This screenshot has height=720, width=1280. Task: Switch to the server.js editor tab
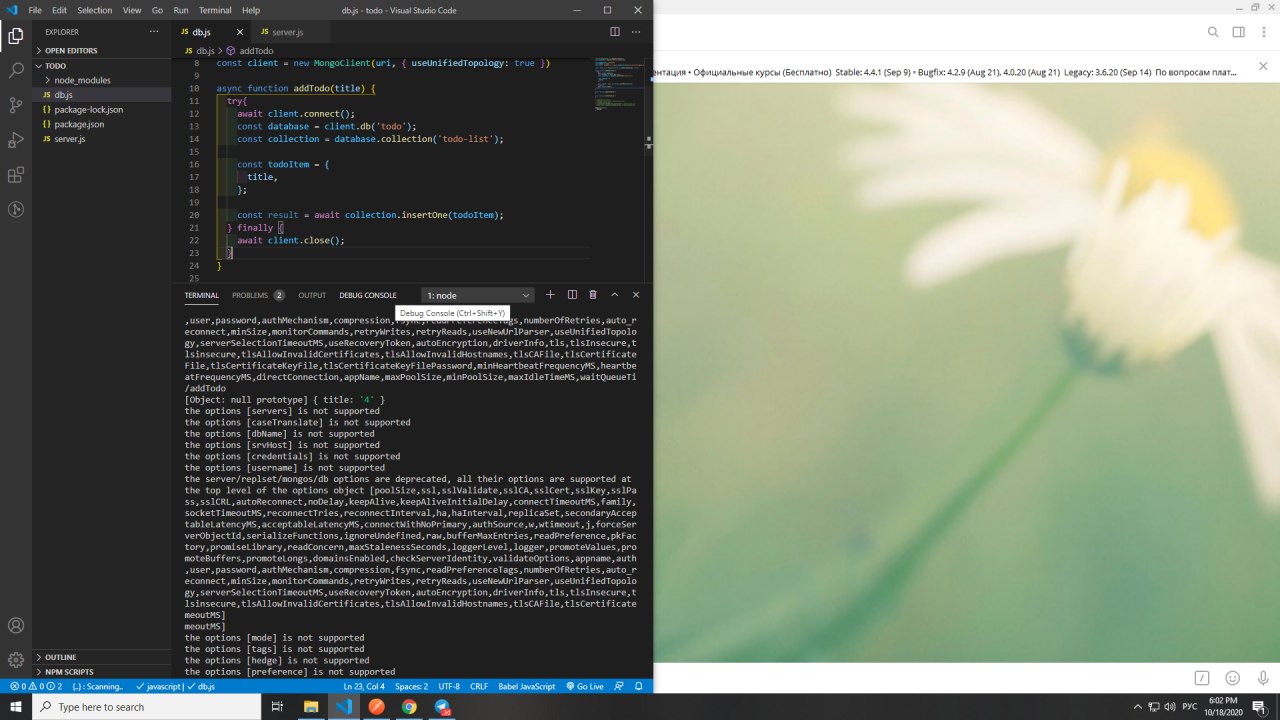click(287, 32)
